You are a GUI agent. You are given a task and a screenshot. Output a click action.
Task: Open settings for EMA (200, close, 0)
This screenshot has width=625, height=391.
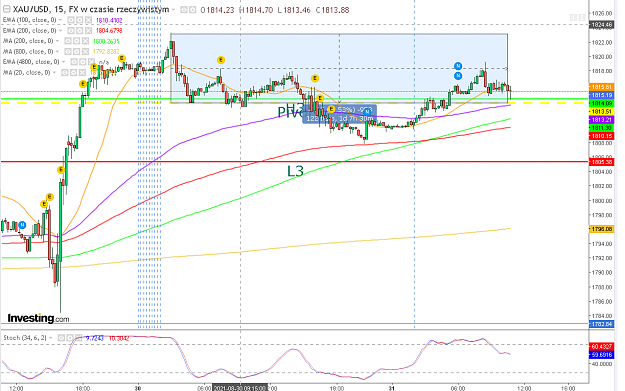(79, 31)
